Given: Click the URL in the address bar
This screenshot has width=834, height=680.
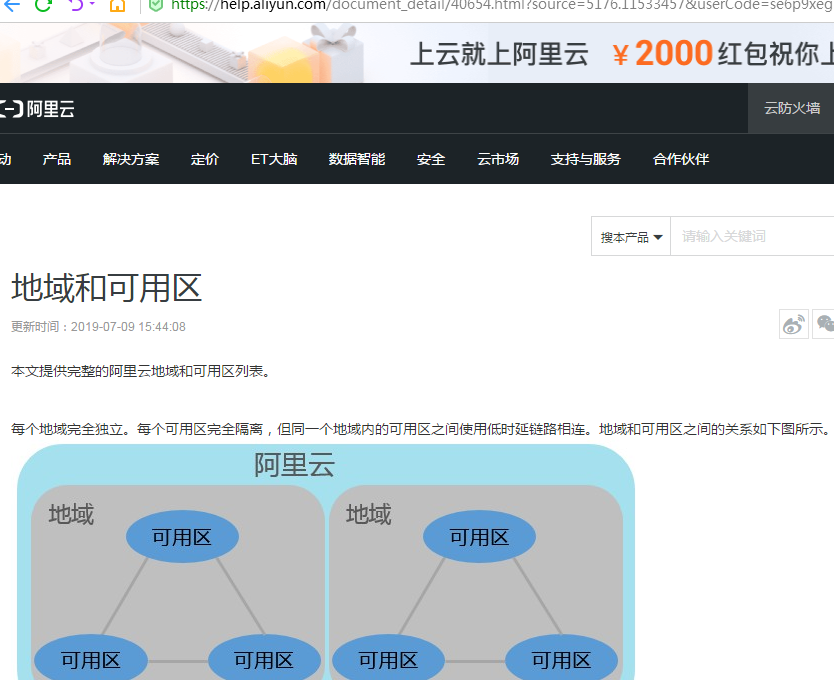Looking at the screenshot, I should pos(501,5).
